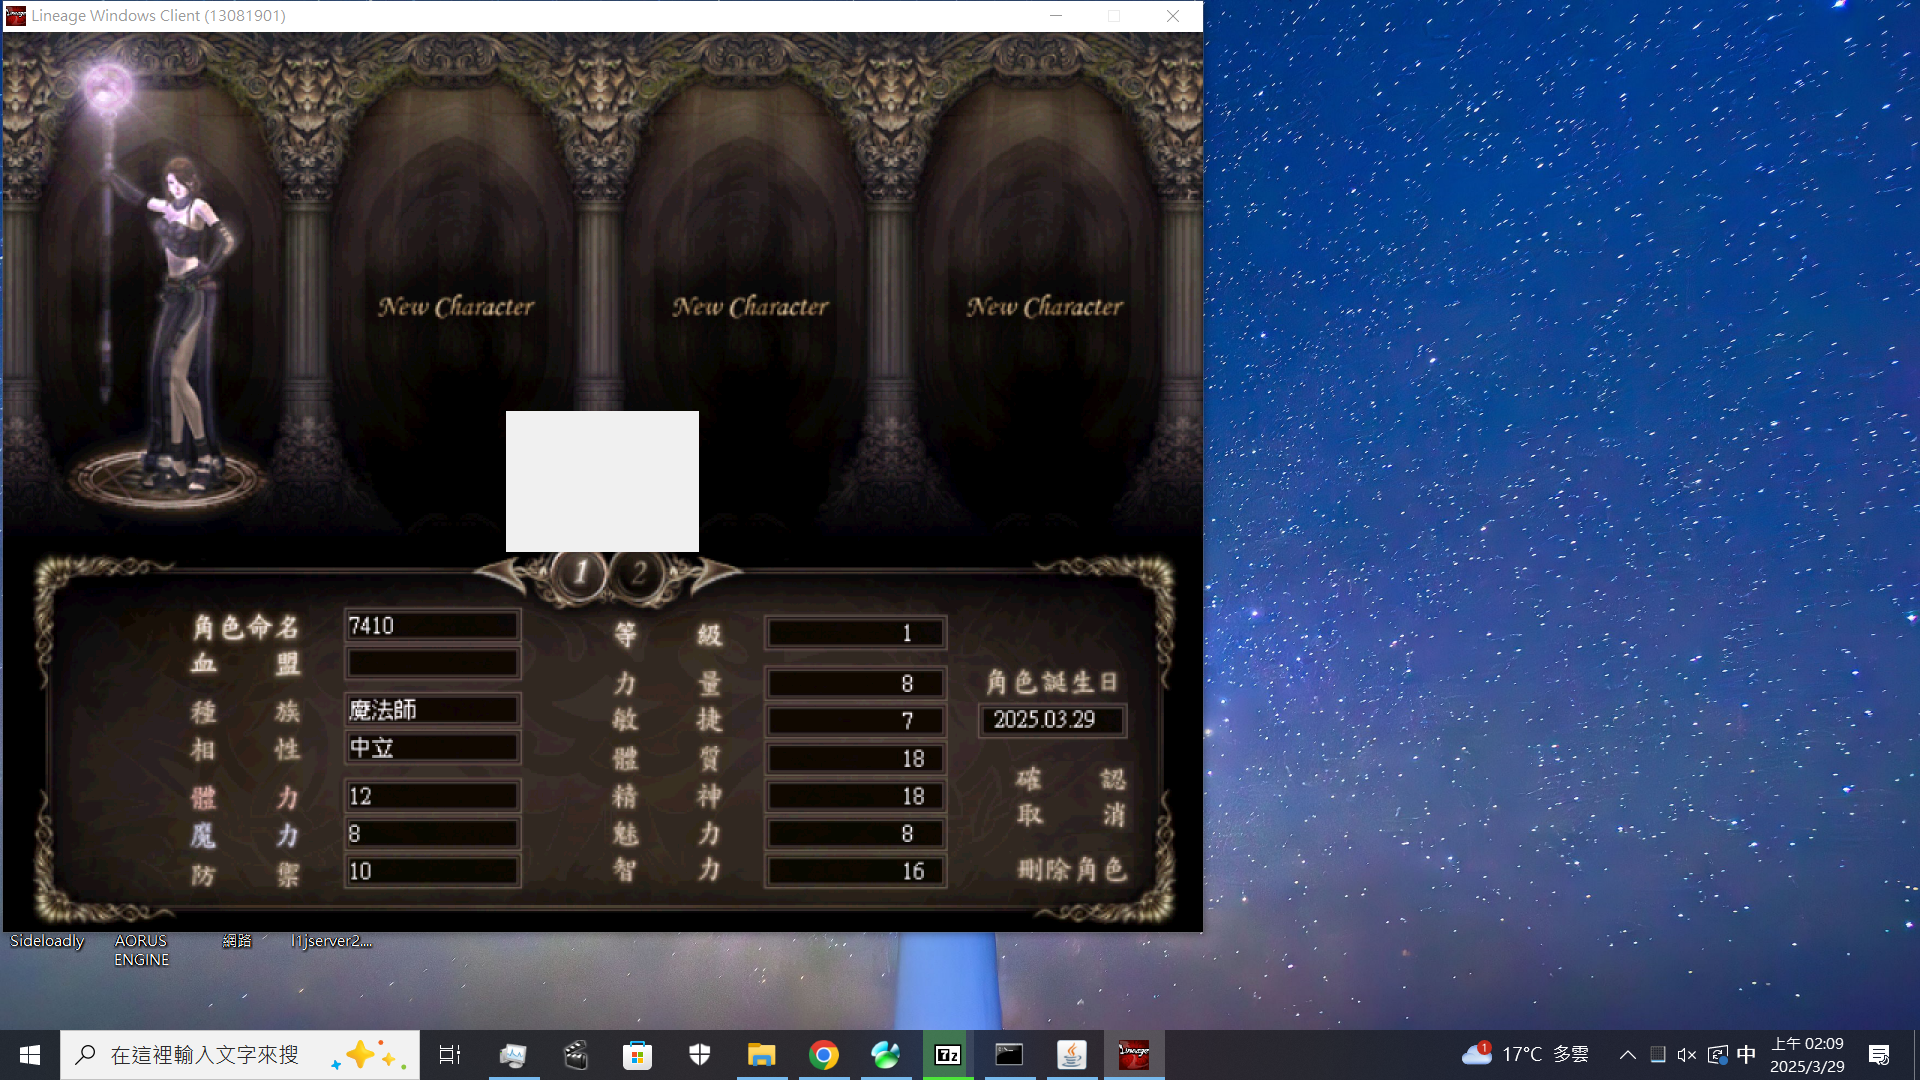This screenshot has height=1080, width=1920.
Task: Click the search highlights sparkle icon
Action: (368, 1055)
